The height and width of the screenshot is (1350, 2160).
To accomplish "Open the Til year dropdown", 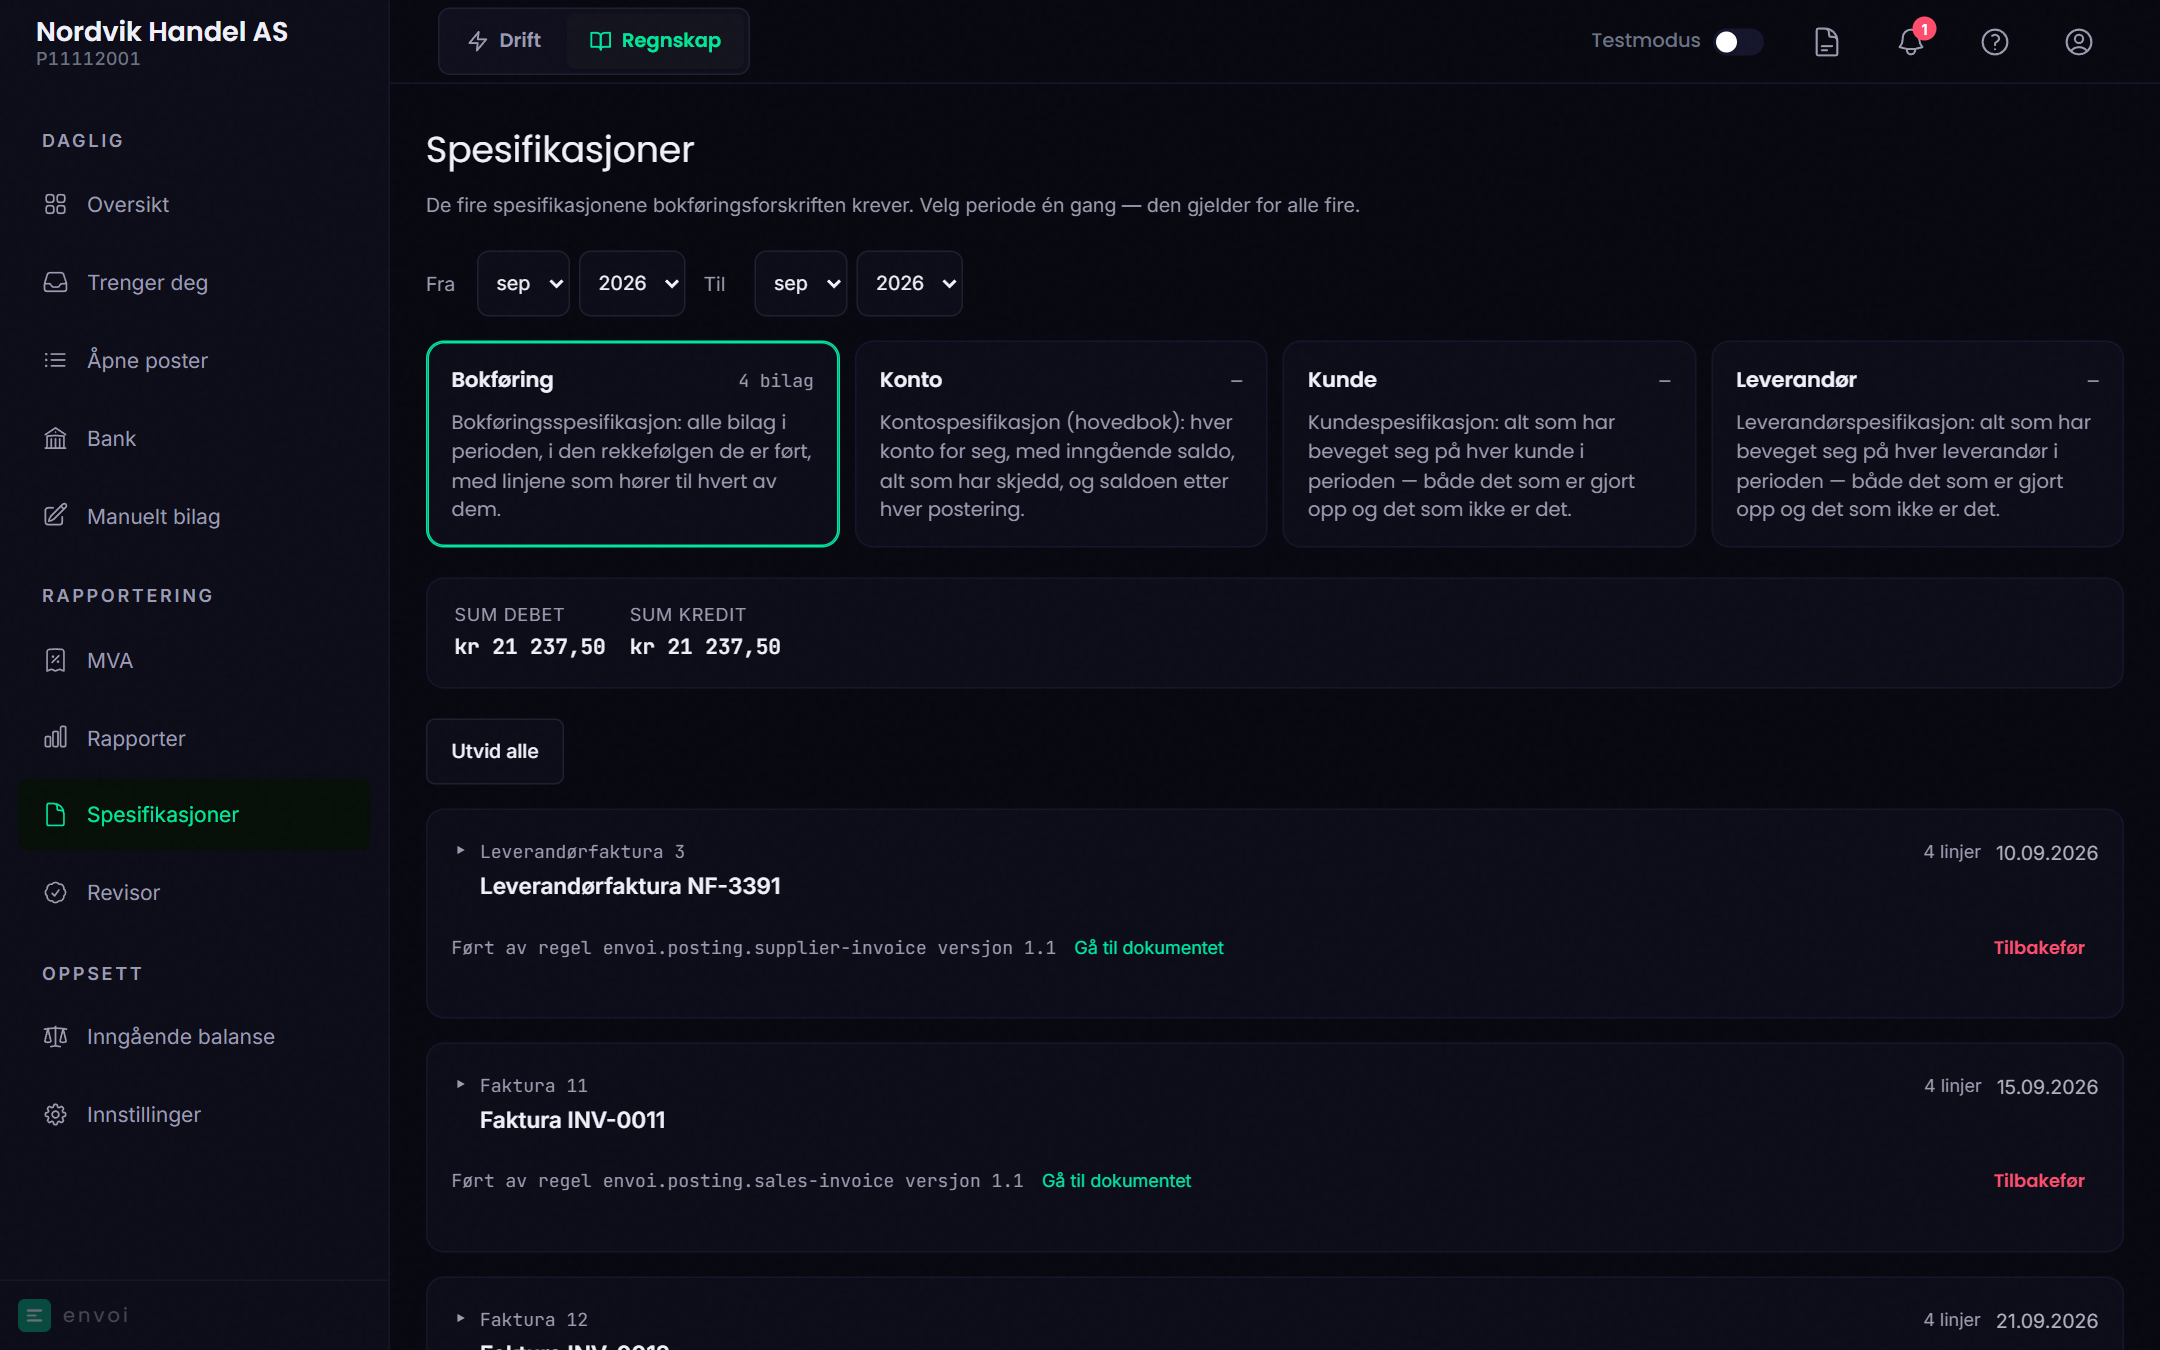I will click(909, 283).
